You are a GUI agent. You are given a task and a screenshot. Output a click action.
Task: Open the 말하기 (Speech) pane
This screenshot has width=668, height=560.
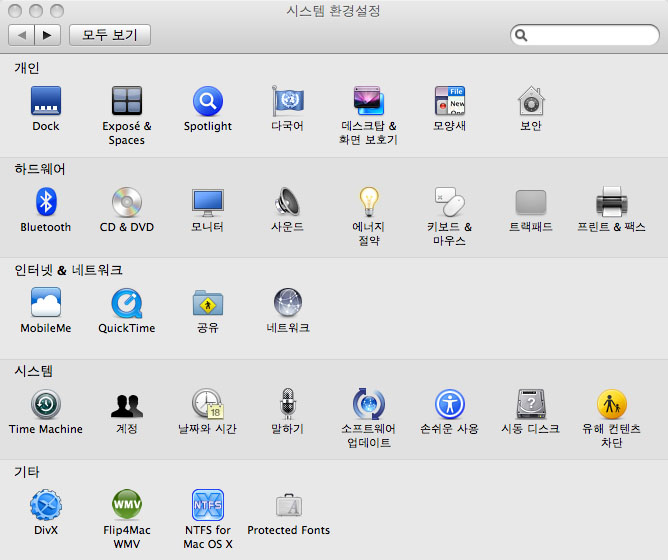pos(288,404)
